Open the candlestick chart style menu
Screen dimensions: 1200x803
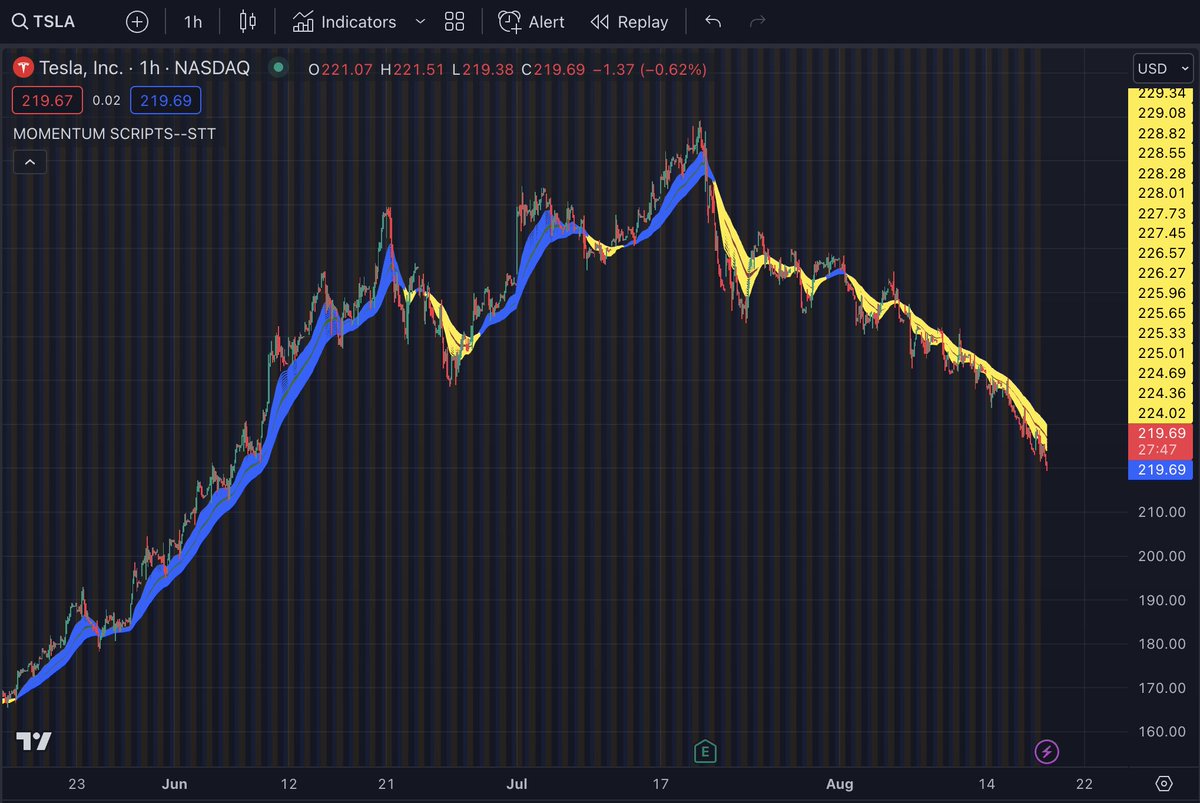coord(248,21)
